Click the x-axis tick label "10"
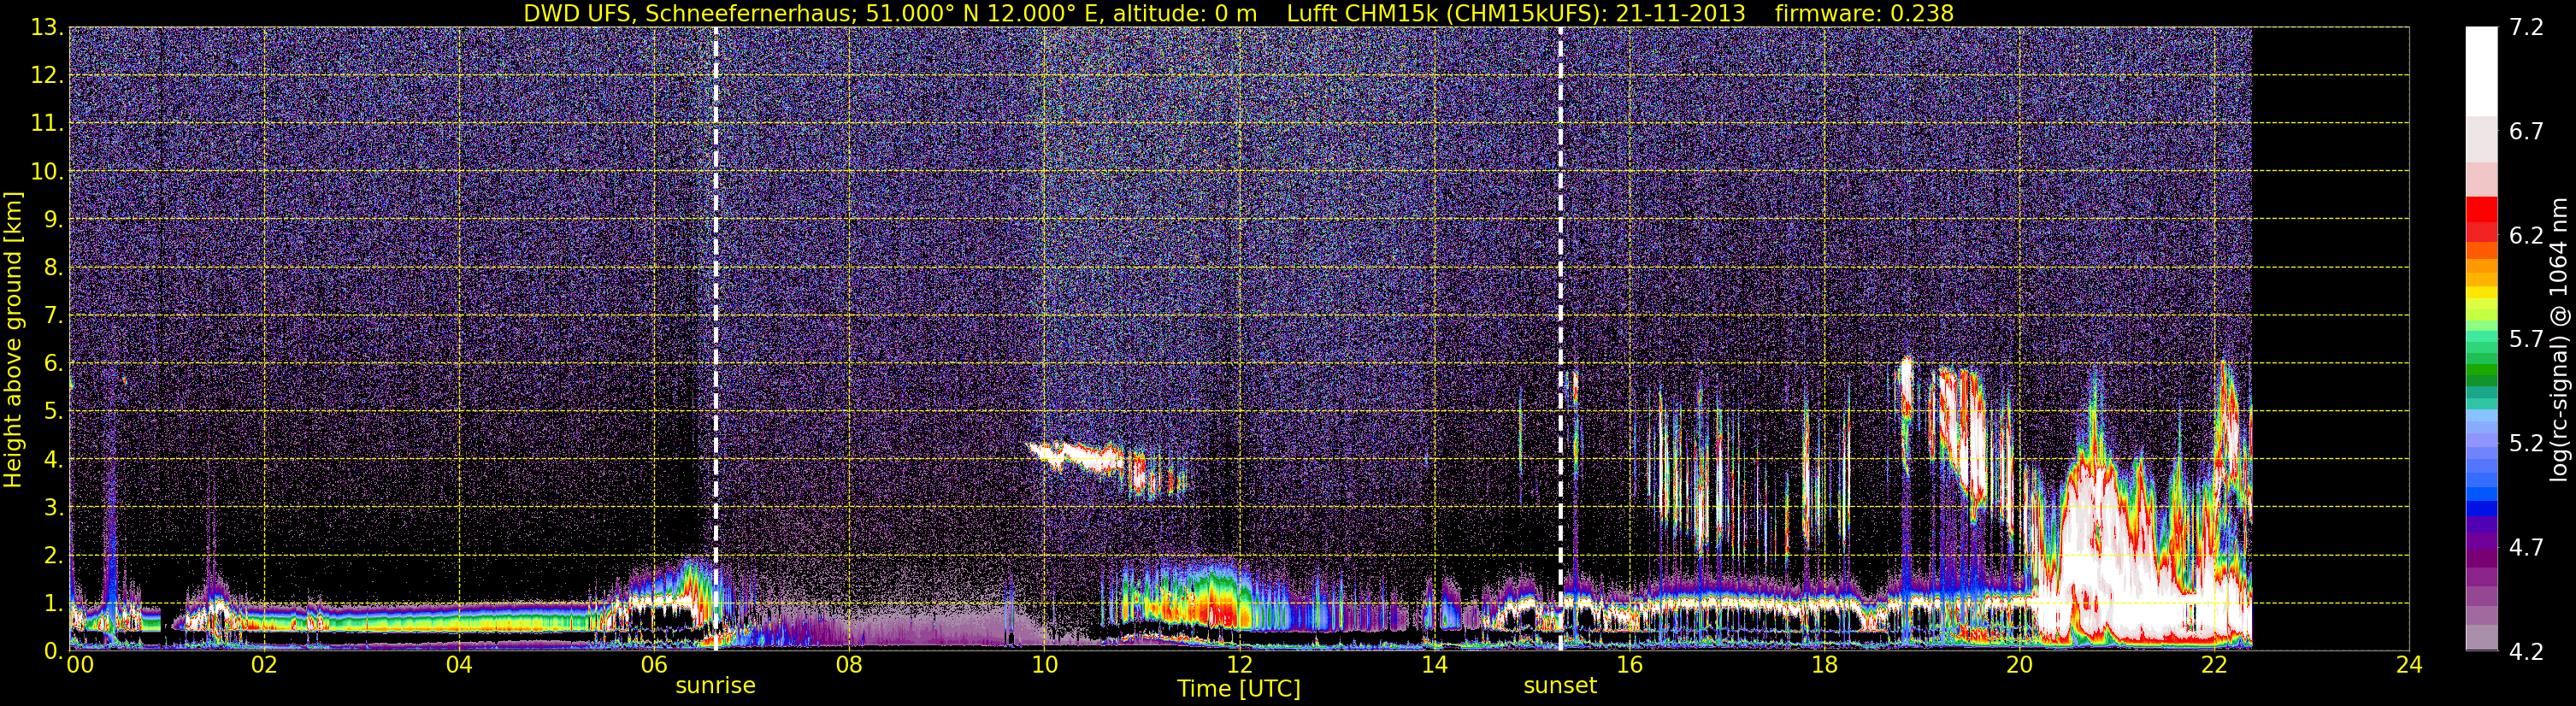The width and height of the screenshot is (2576, 706). tap(1044, 666)
